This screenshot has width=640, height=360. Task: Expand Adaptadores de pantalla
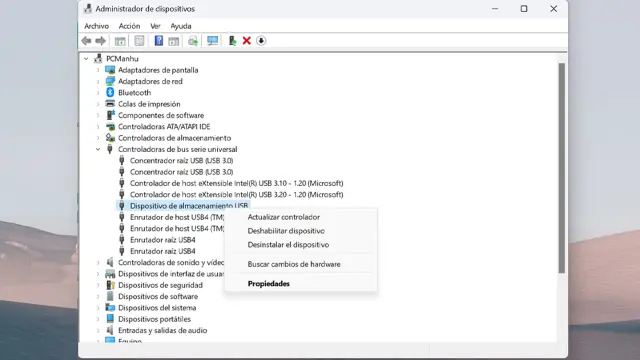(x=98, y=70)
